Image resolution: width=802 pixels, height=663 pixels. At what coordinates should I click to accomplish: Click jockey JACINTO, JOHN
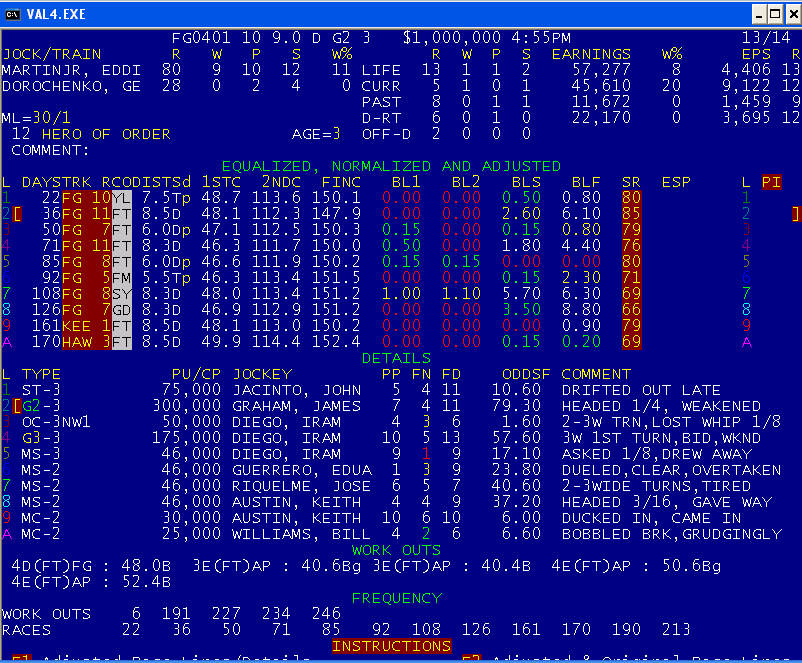pos(297,390)
